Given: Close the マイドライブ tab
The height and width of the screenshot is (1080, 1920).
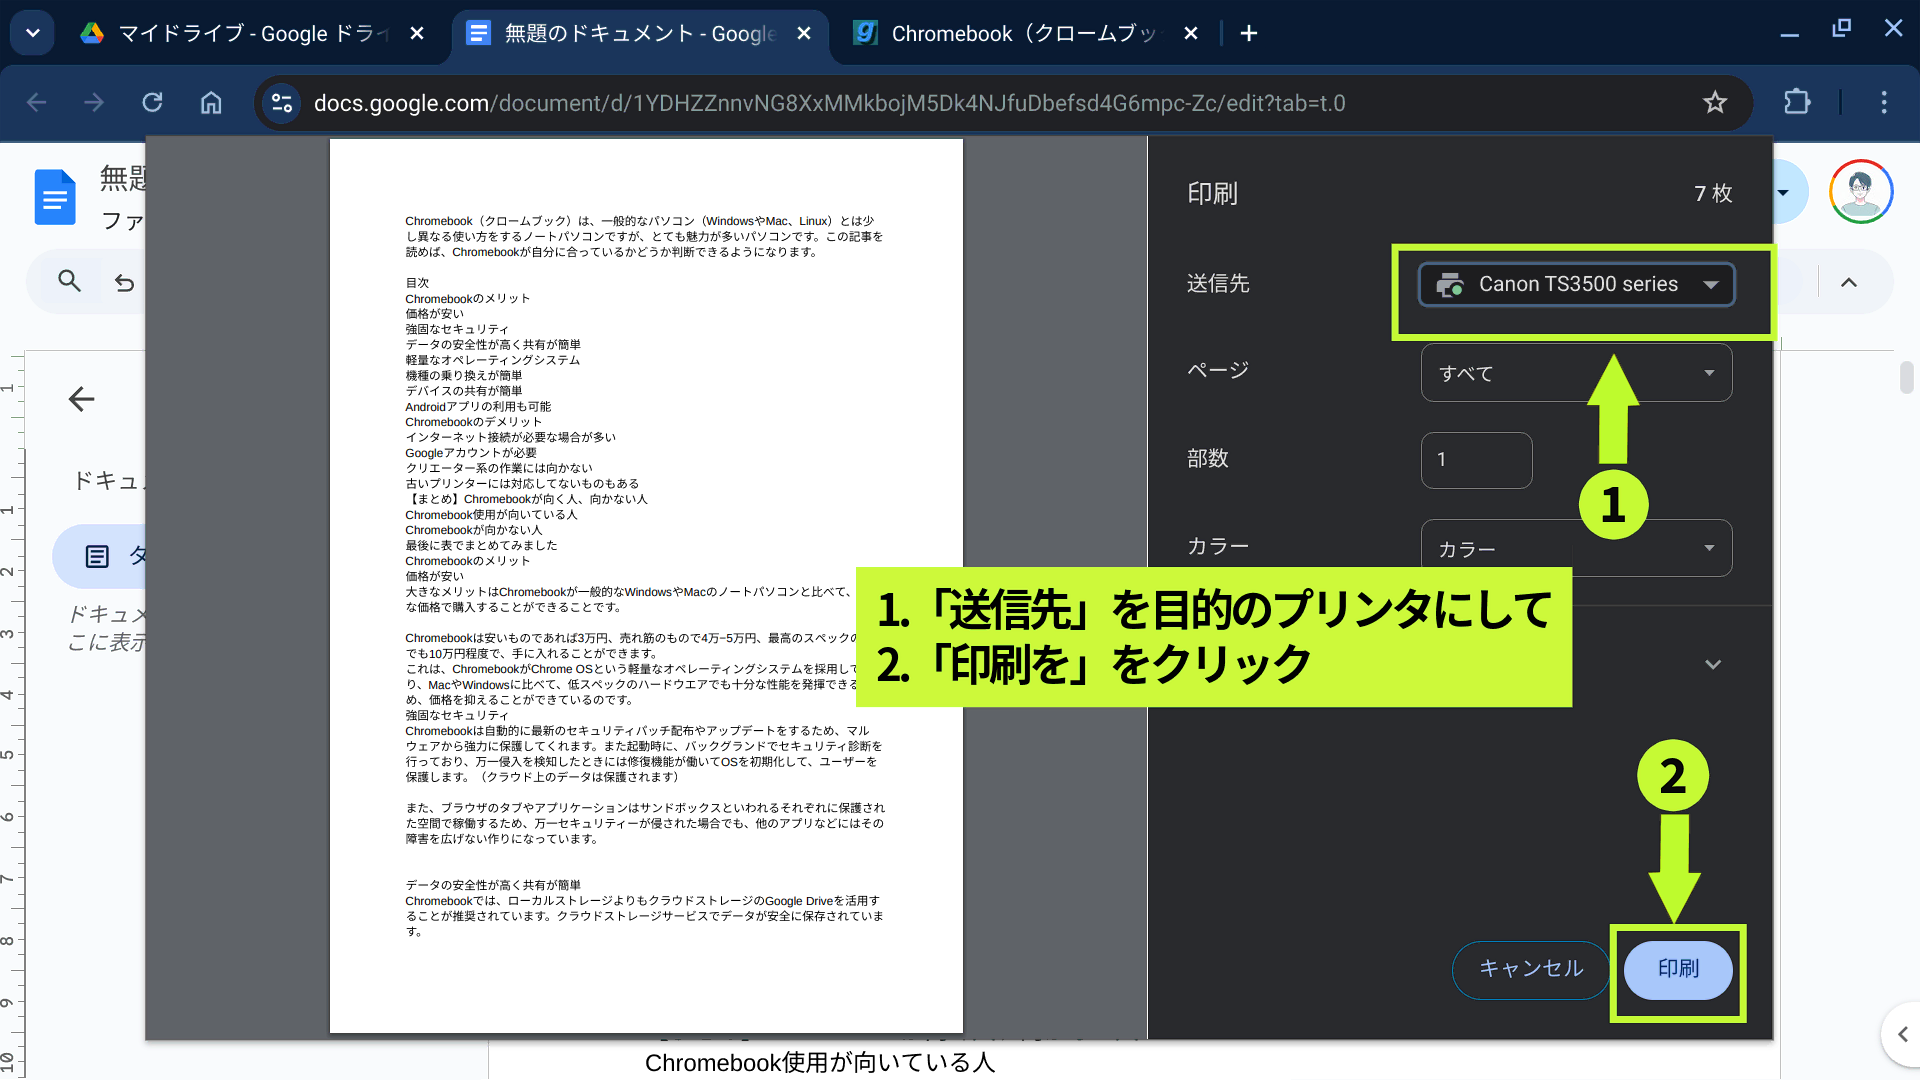Looking at the screenshot, I should (x=417, y=33).
